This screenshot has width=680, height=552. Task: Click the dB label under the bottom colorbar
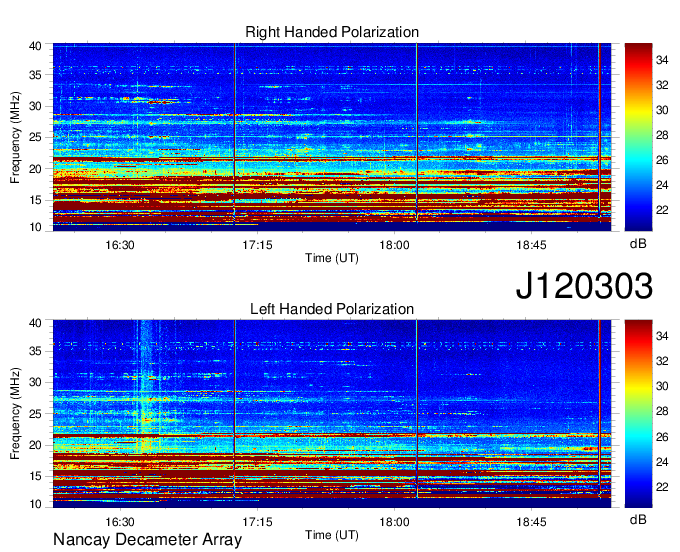click(638, 519)
